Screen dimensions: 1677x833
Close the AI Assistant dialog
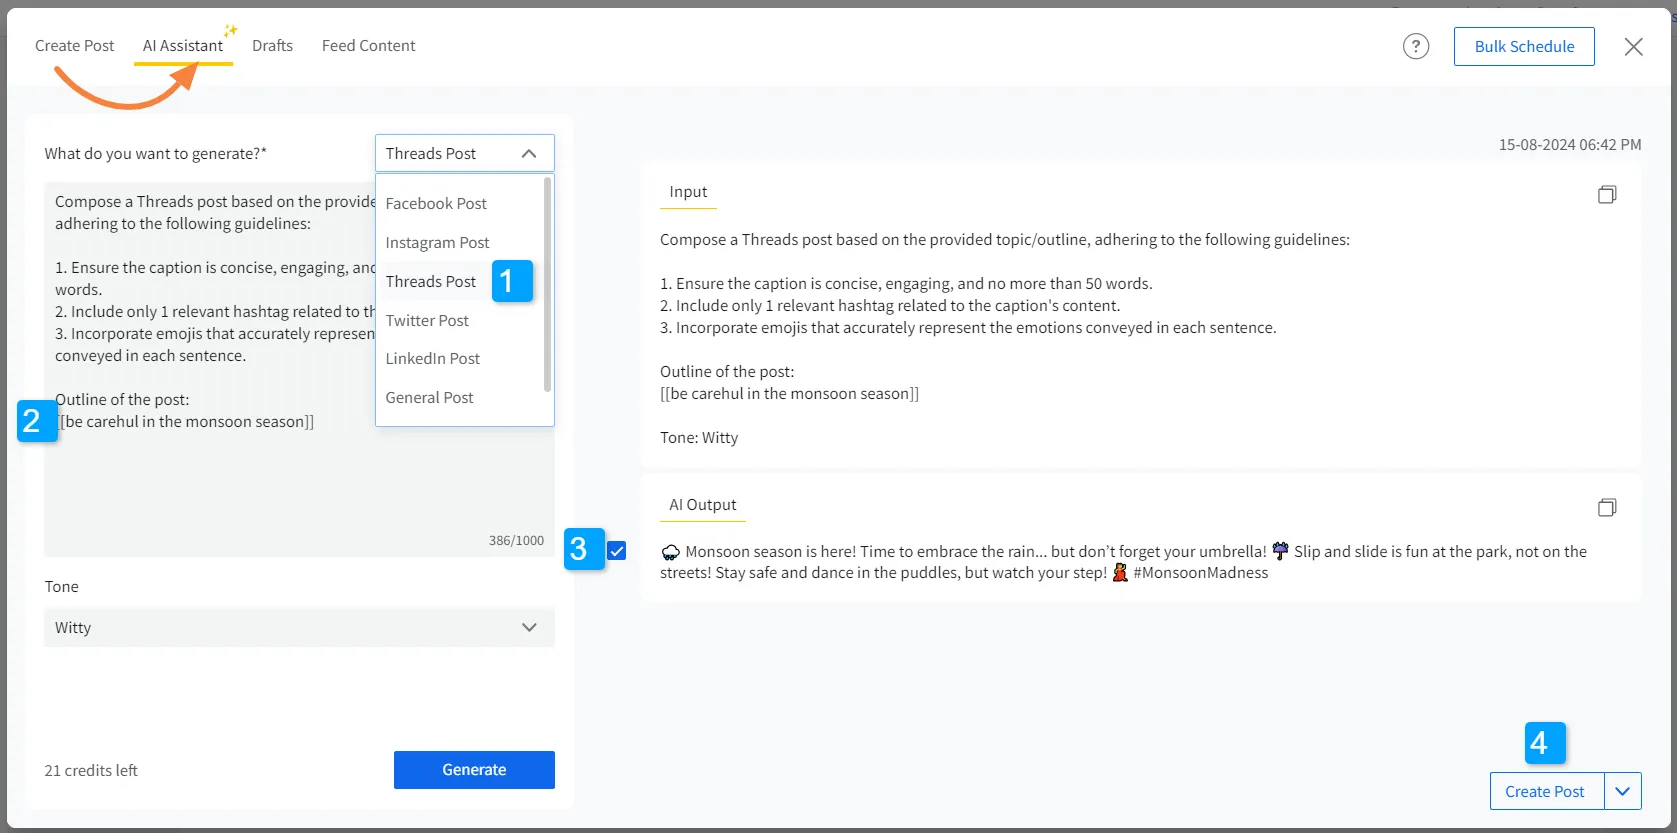(x=1633, y=47)
